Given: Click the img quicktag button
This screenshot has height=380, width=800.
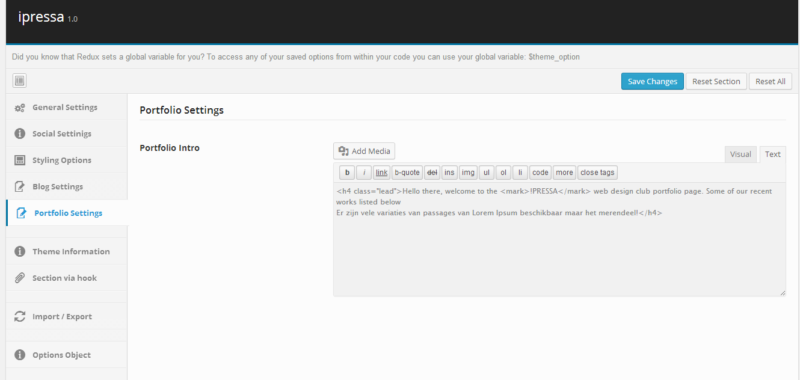Looking at the screenshot, I should pos(468,173).
